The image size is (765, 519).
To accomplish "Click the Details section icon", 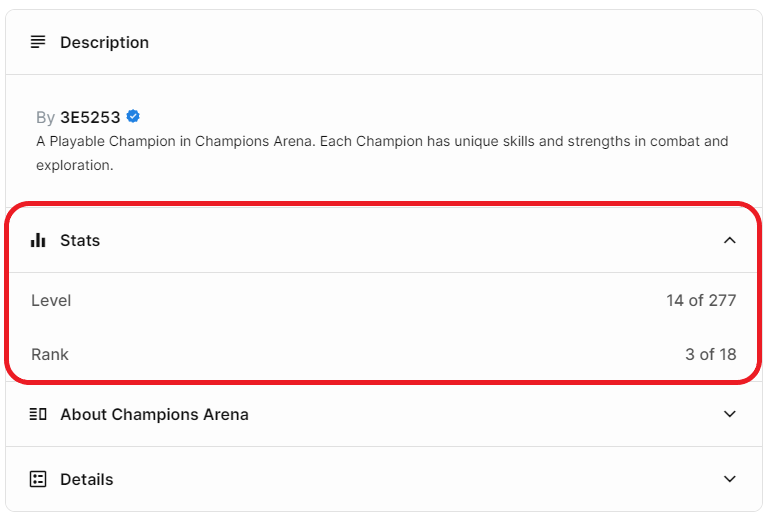I will [38, 479].
